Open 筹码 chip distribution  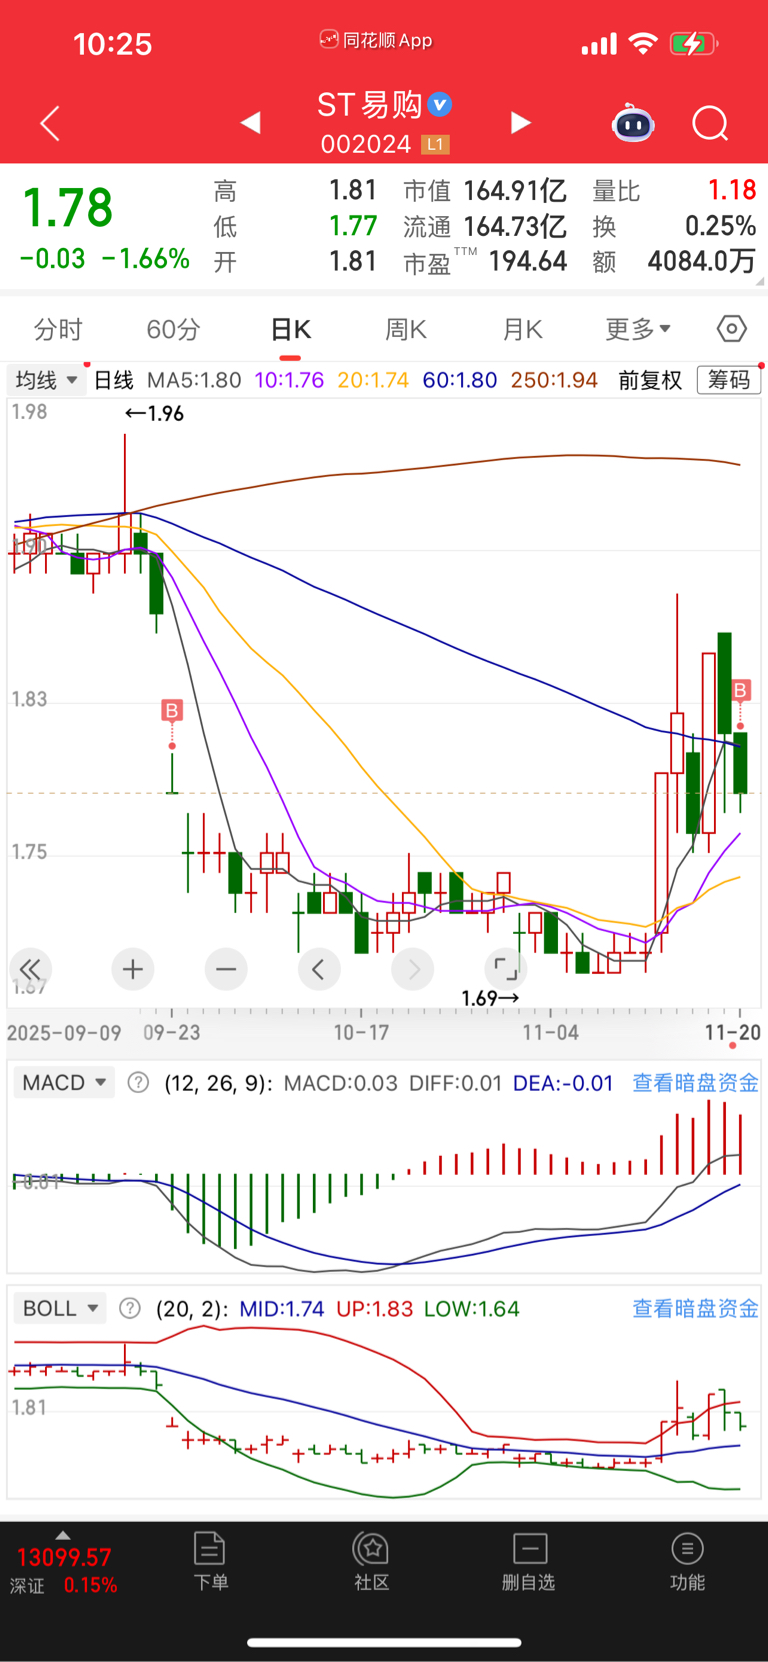click(729, 380)
